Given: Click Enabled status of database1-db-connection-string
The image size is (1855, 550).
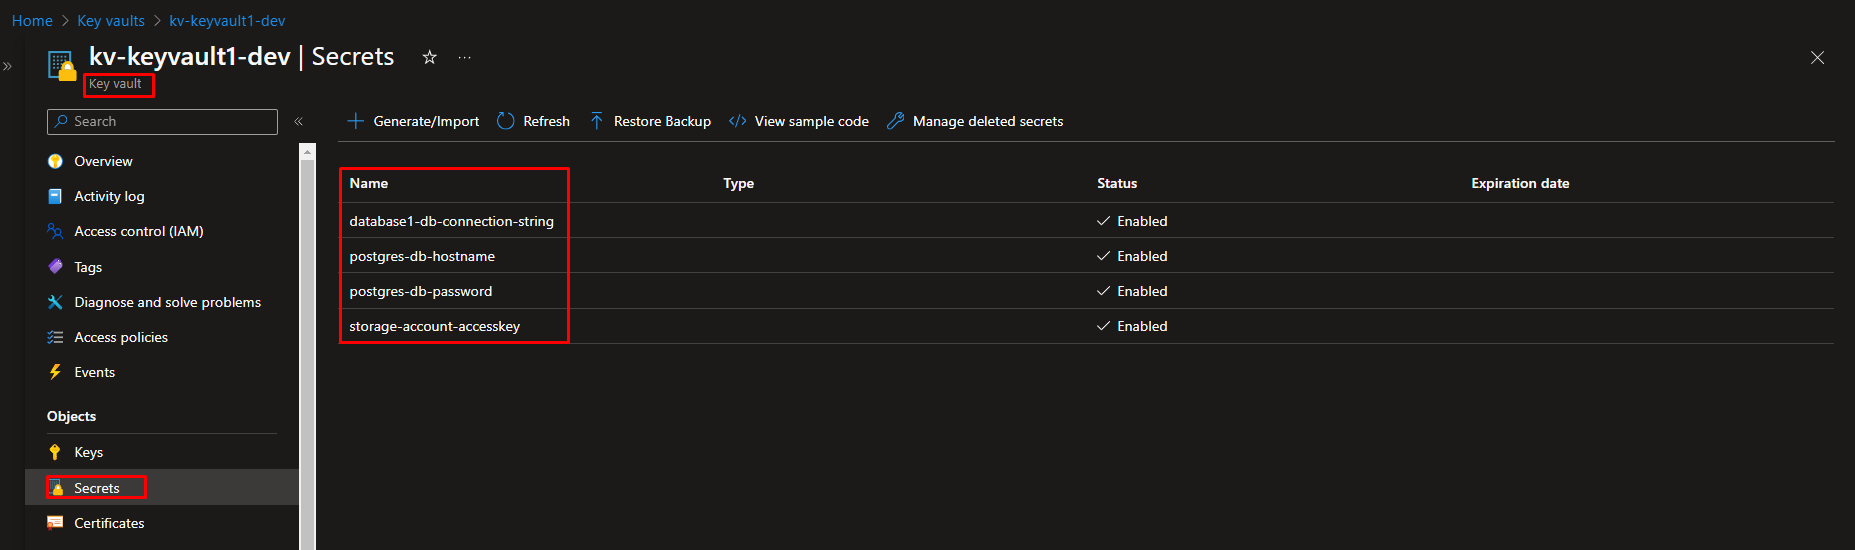Looking at the screenshot, I should click(1132, 221).
